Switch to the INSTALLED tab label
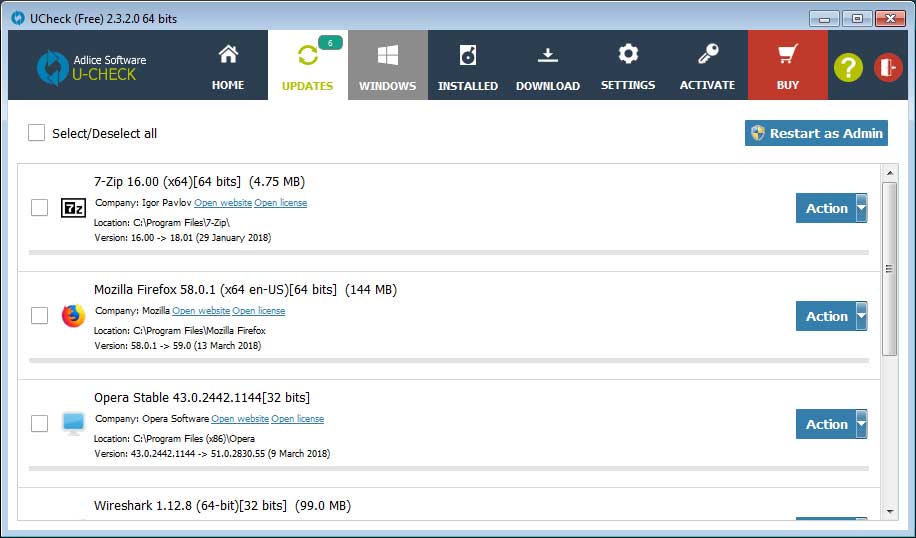The image size is (916, 538). pyautogui.click(x=468, y=86)
